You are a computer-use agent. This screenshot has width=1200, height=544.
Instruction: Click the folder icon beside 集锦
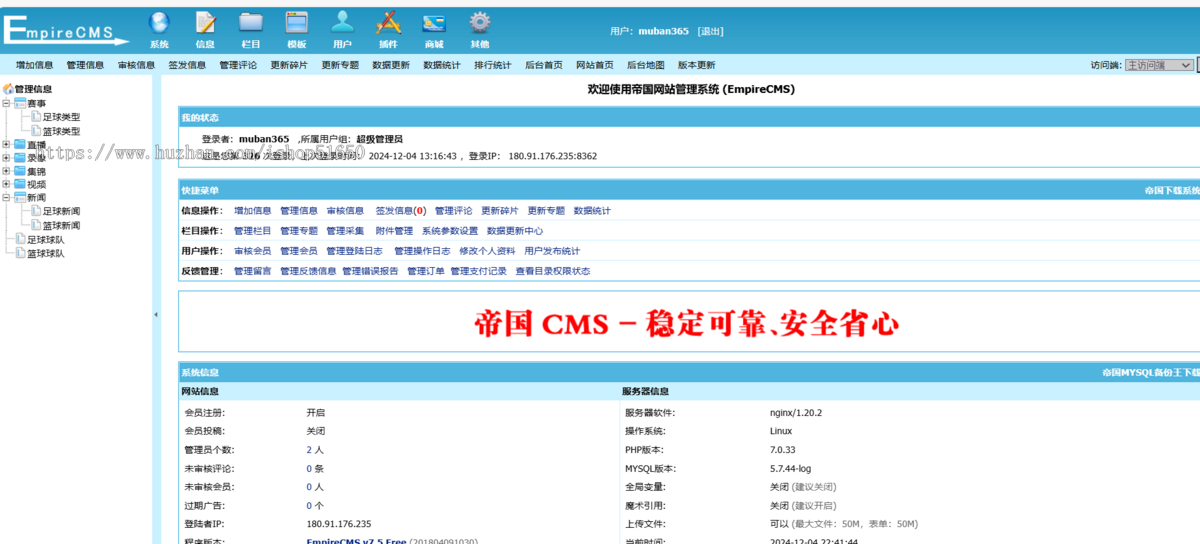[x=20, y=171]
